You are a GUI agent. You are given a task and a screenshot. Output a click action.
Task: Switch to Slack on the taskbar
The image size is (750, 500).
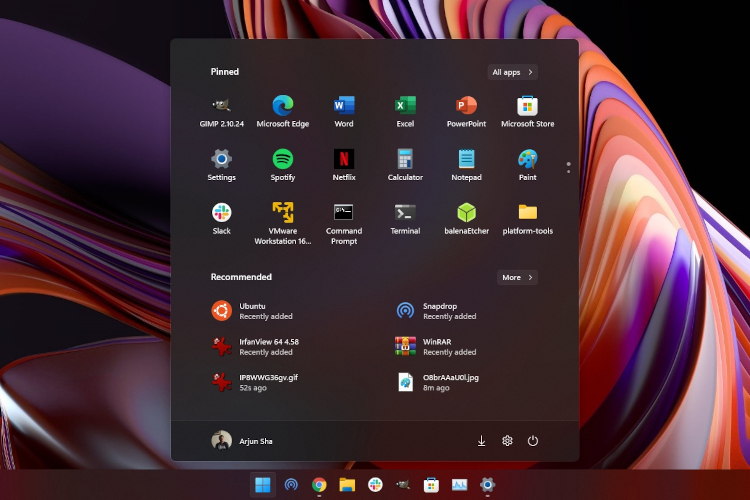375,485
